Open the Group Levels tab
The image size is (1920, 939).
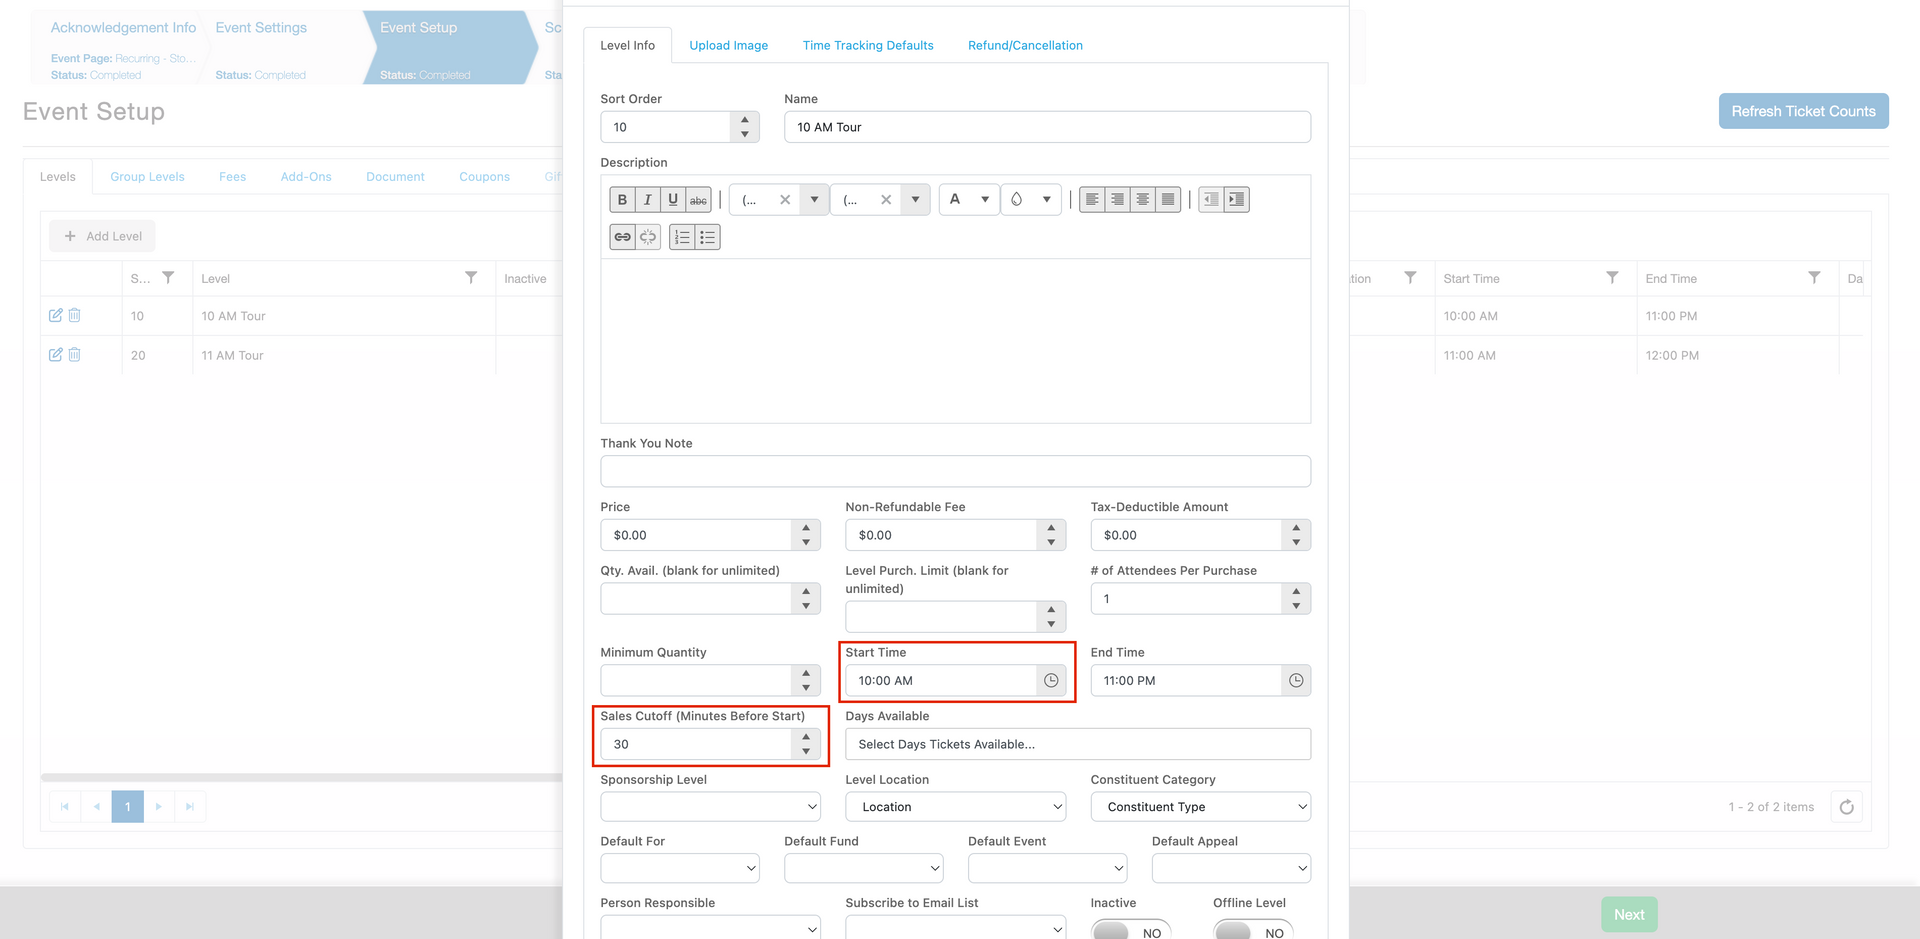tap(147, 177)
